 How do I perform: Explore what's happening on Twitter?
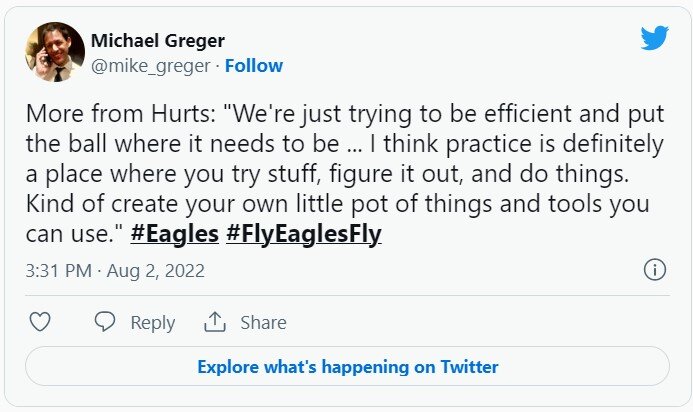(347, 366)
